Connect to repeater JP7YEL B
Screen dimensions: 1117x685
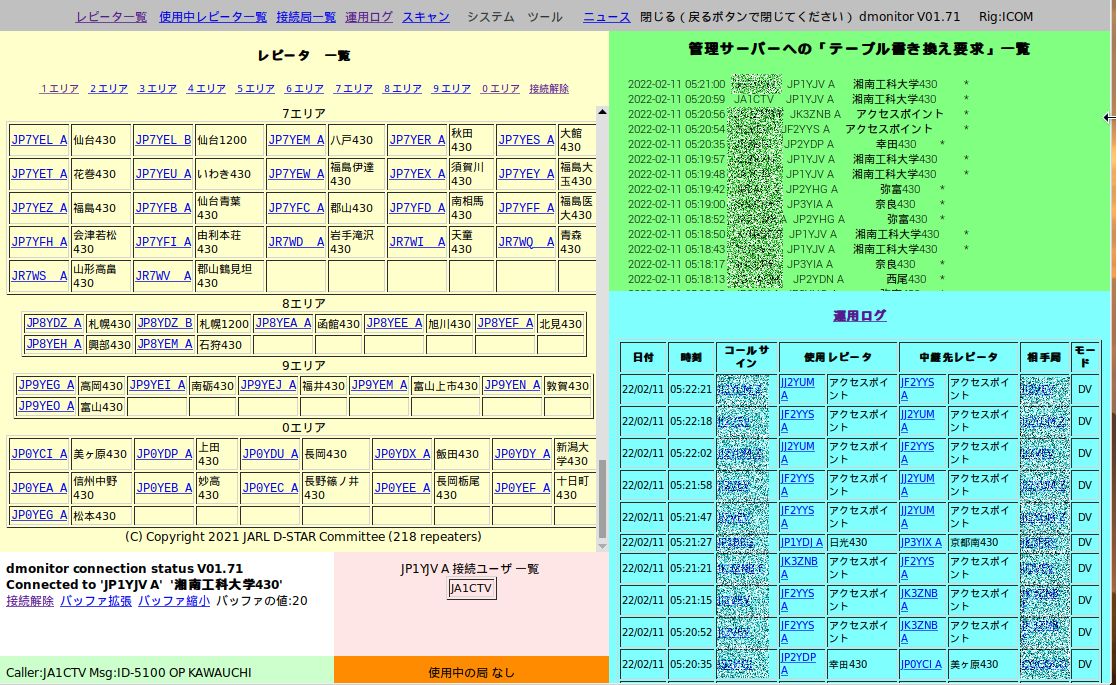pyautogui.click(x=163, y=140)
